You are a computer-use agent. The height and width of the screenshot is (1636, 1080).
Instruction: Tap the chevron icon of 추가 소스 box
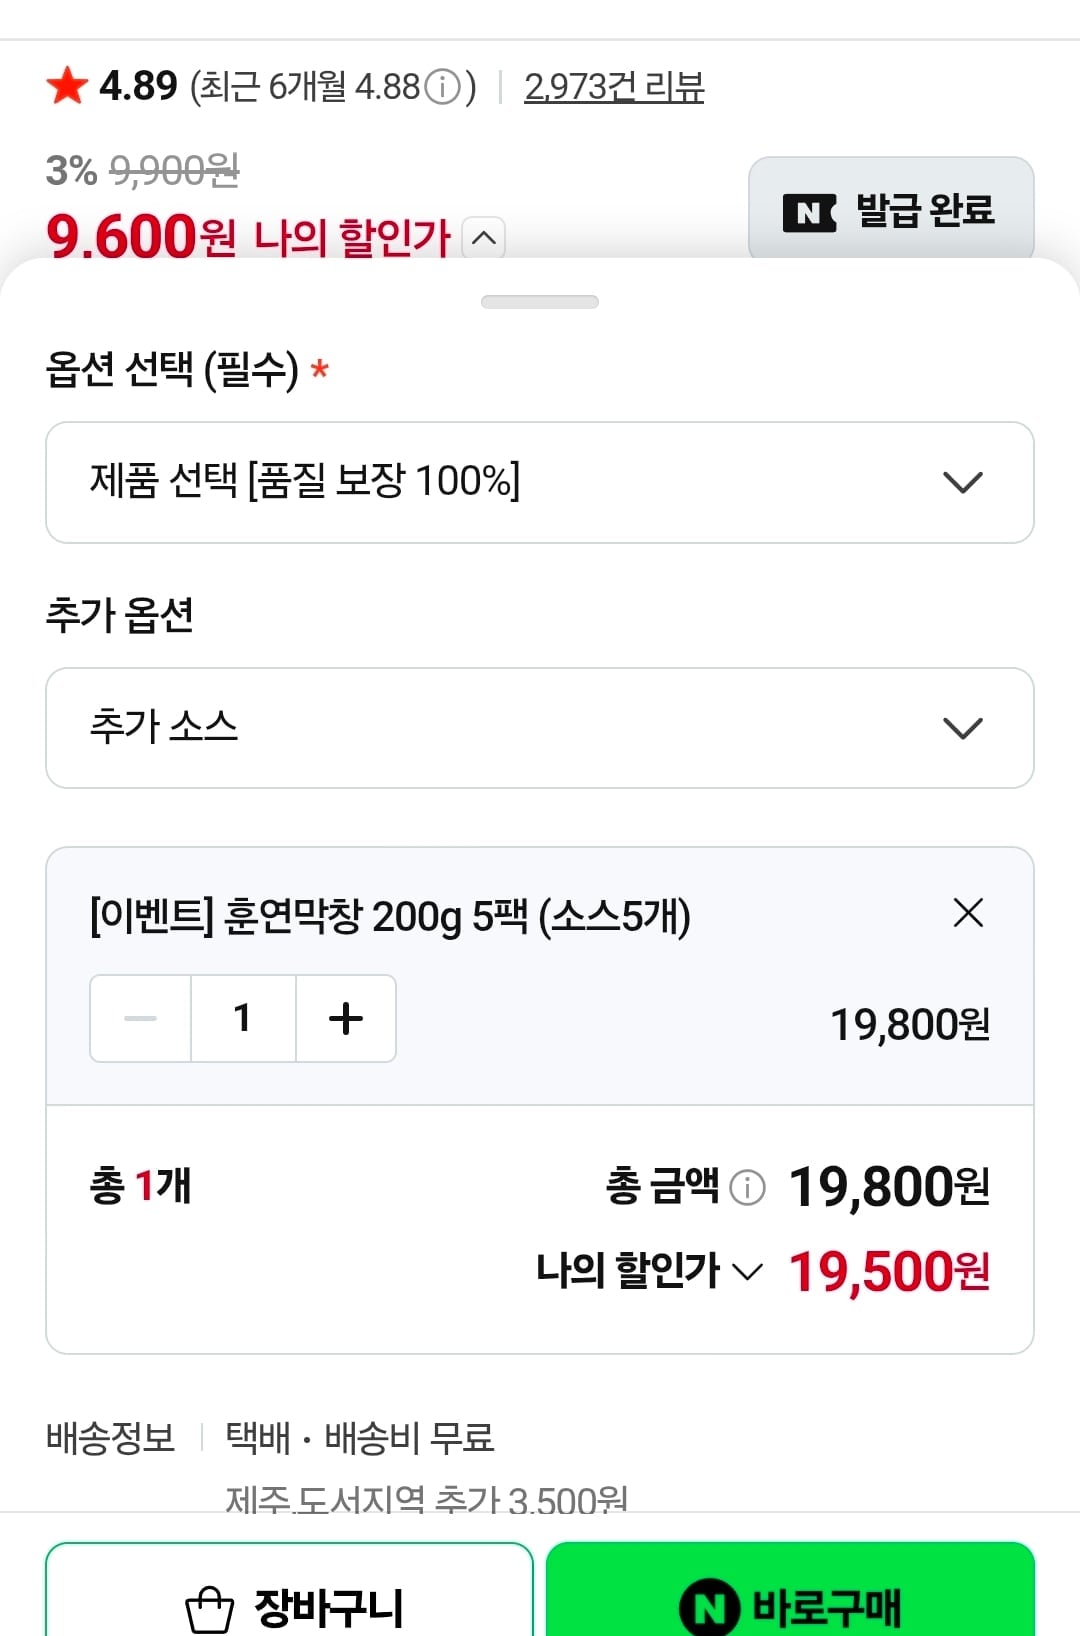(x=963, y=728)
